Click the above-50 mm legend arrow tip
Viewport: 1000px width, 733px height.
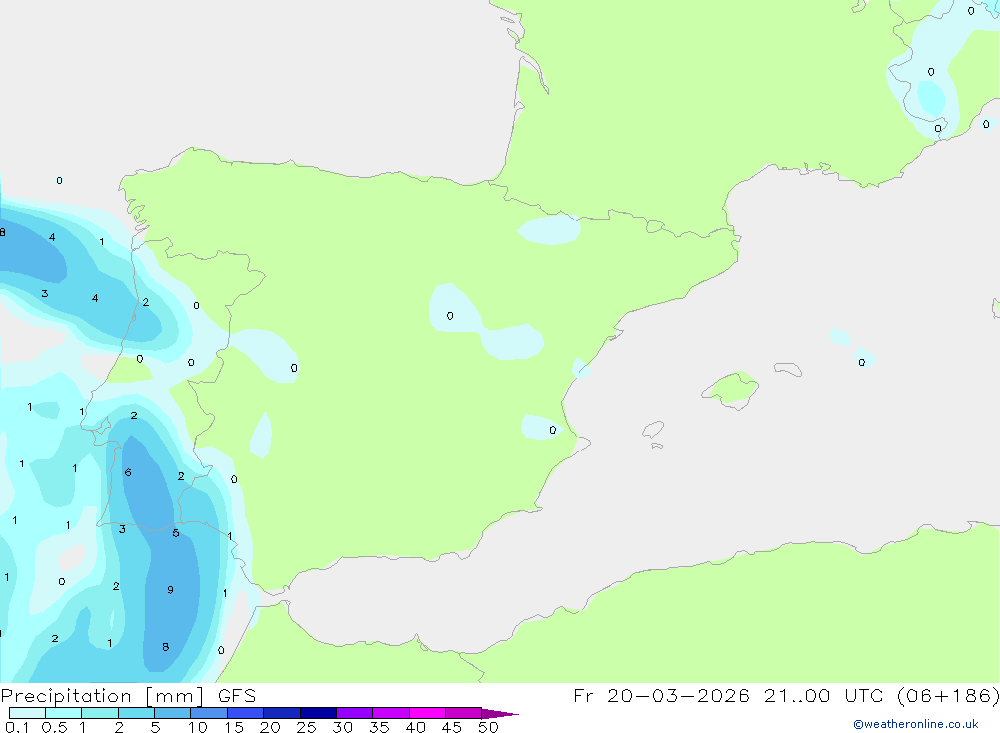pos(500,714)
